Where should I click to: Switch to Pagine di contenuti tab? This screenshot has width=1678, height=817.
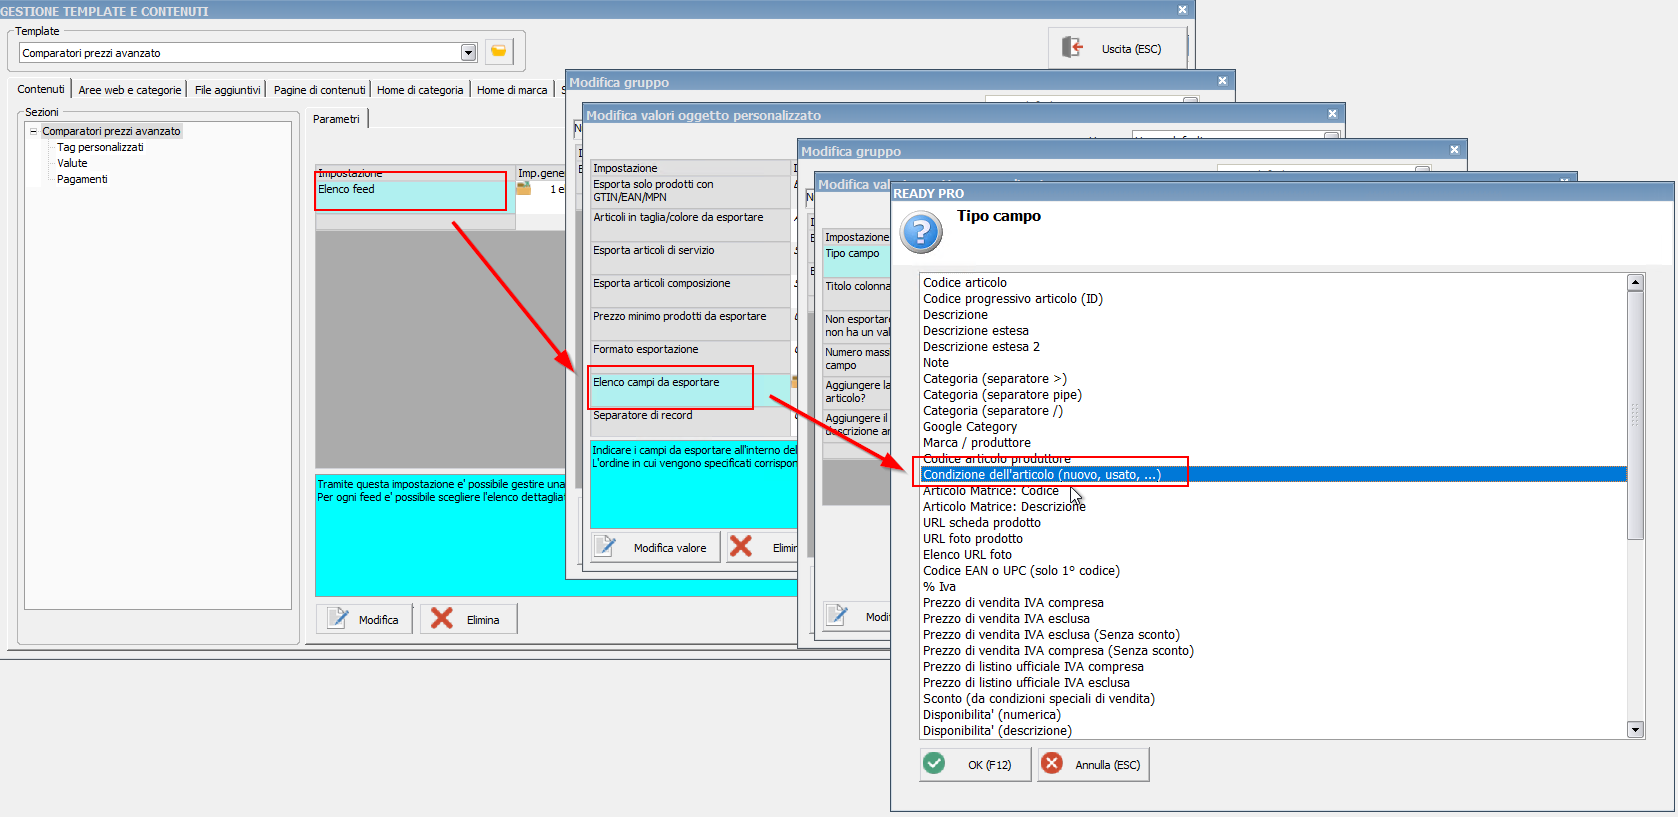point(319,90)
